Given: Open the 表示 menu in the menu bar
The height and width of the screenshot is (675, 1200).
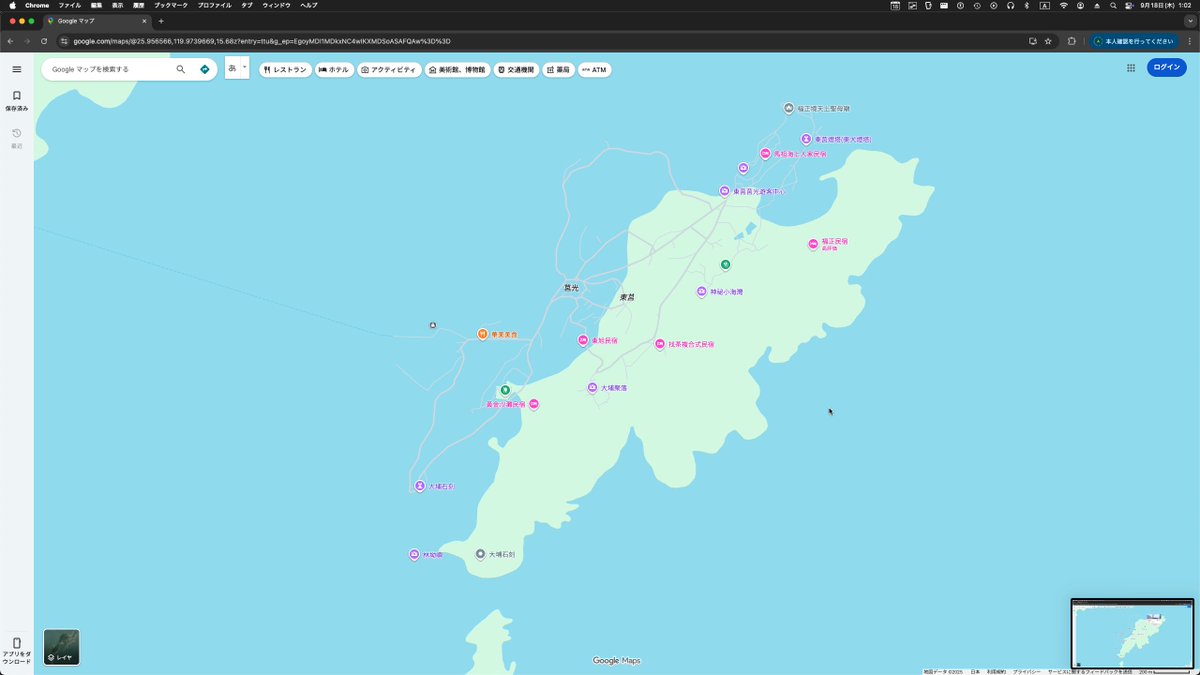Looking at the screenshot, I should click(x=118, y=5).
